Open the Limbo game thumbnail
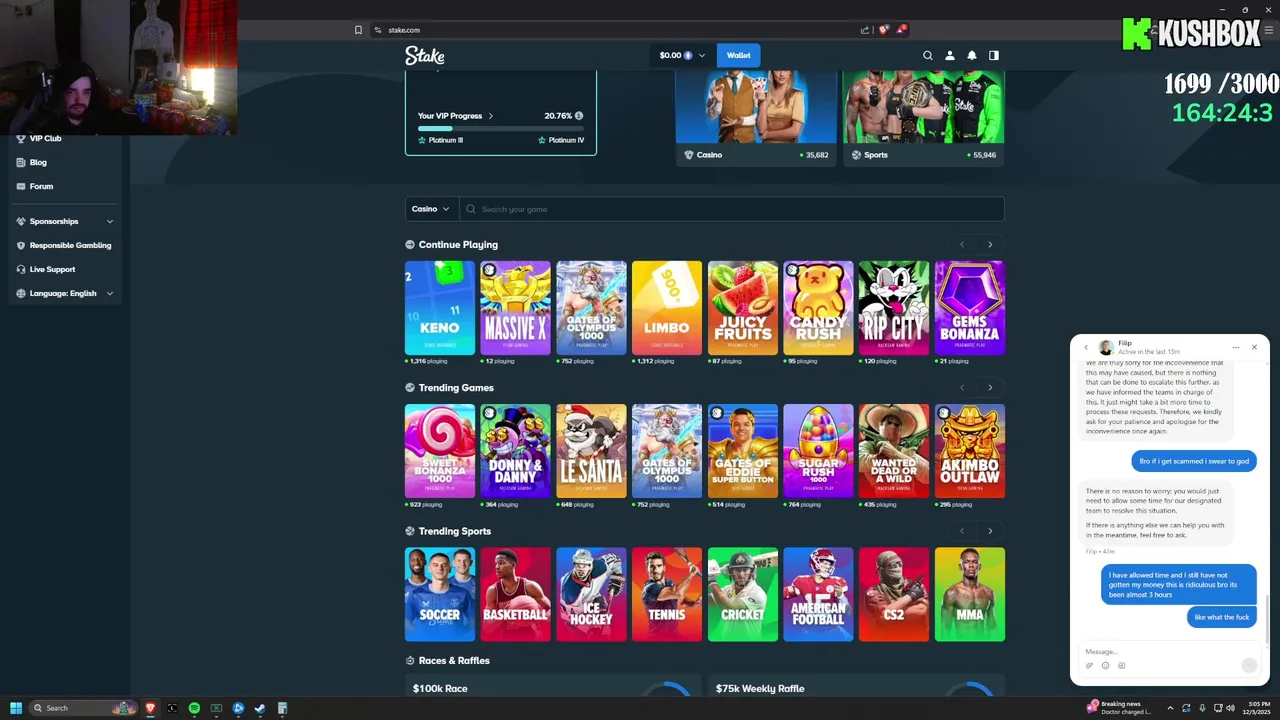The image size is (1280, 720). (x=667, y=308)
